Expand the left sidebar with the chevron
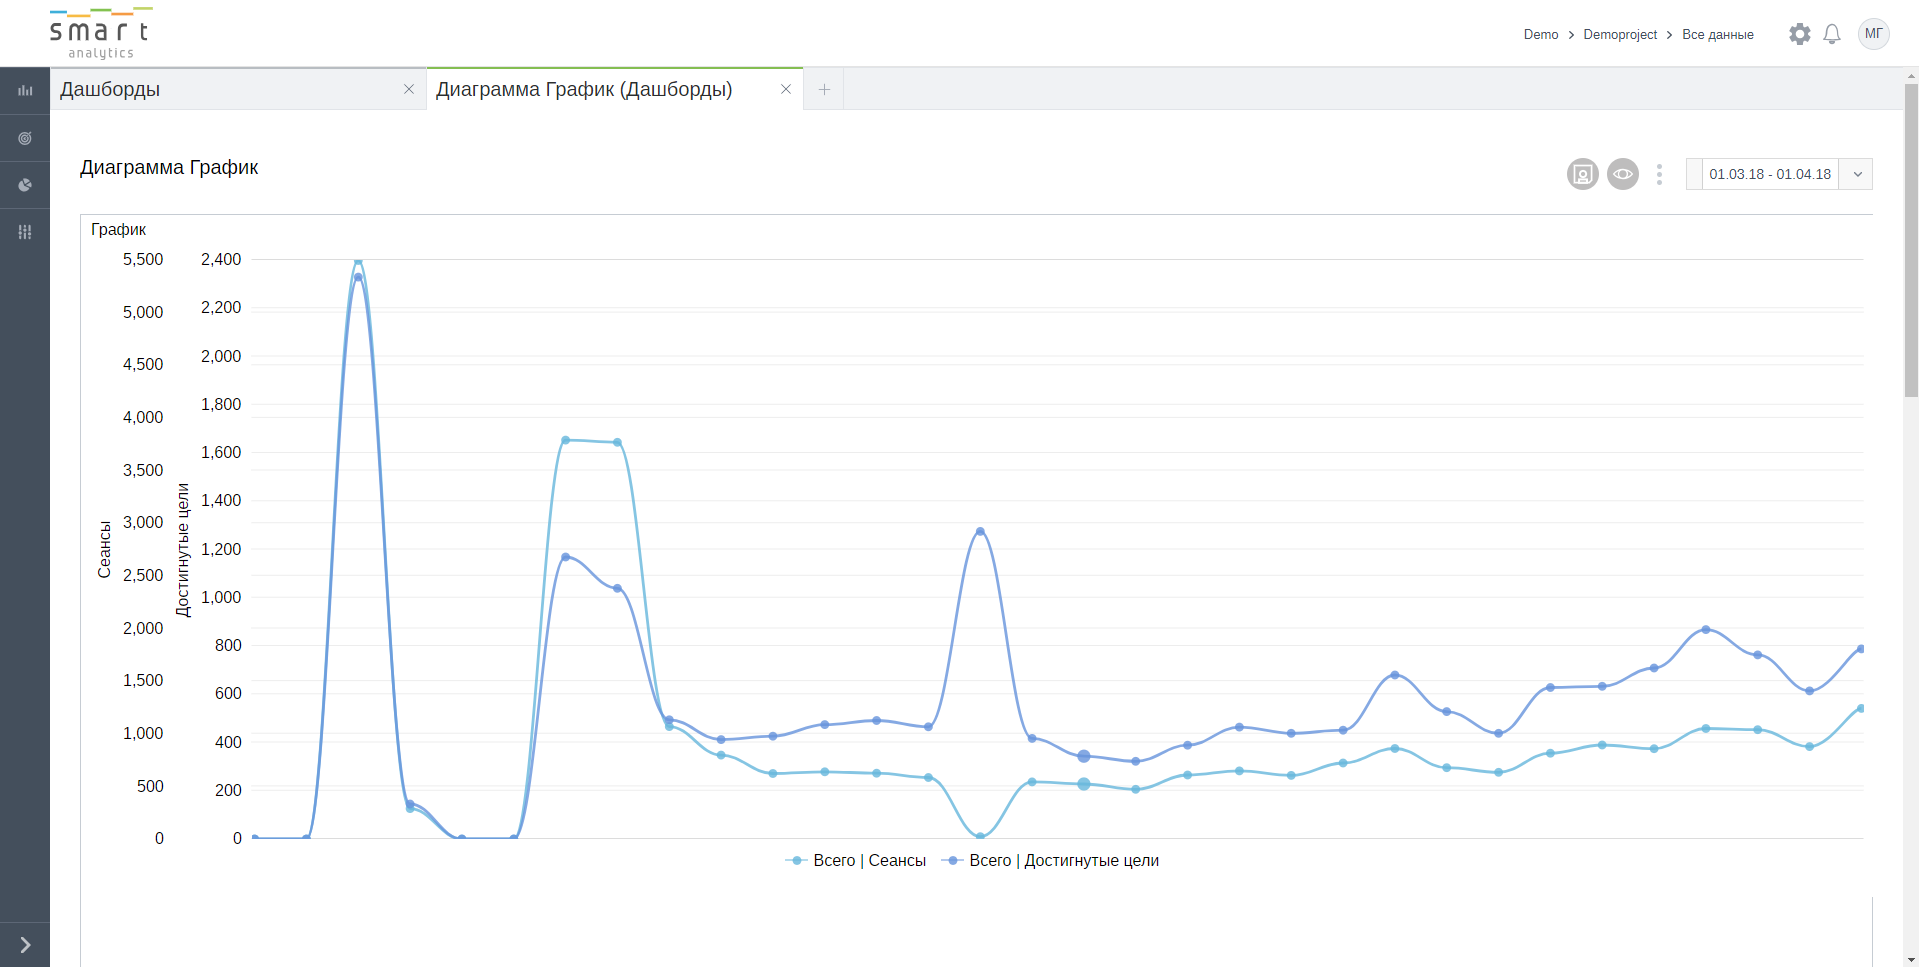Image resolution: width=1919 pixels, height=967 pixels. coord(25,945)
